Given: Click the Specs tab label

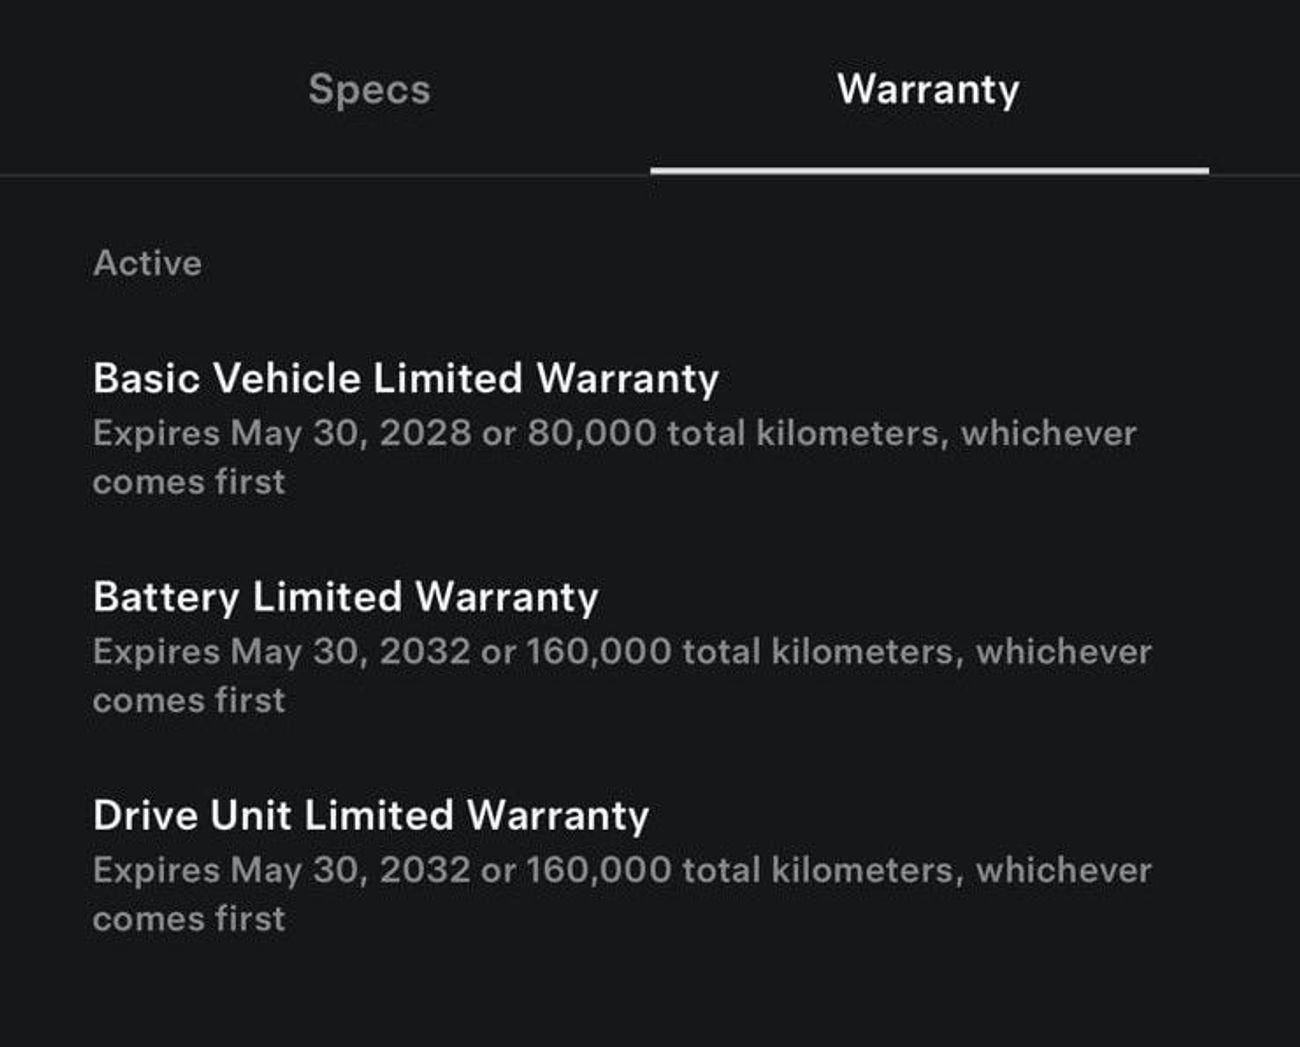Looking at the screenshot, I should (x=368, y=90).
